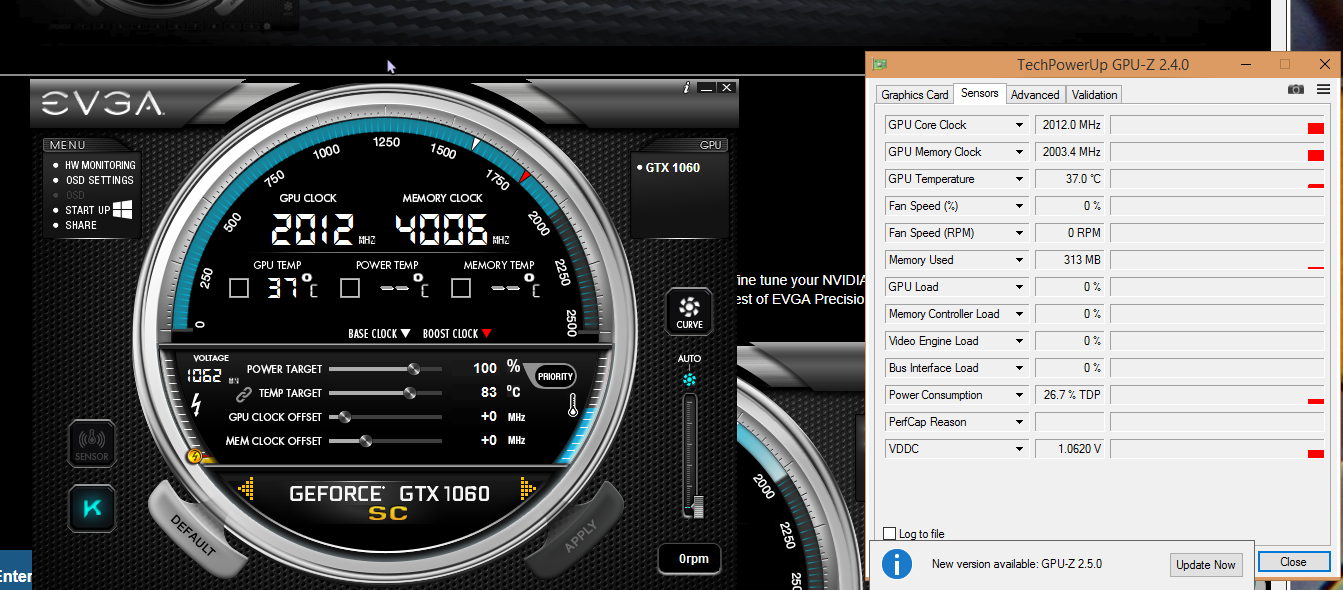This screenshot has height=590, width=1343.
Task: Click the GPU-Z Close button
Action: pyautogui.click(x=1293, y=562)
